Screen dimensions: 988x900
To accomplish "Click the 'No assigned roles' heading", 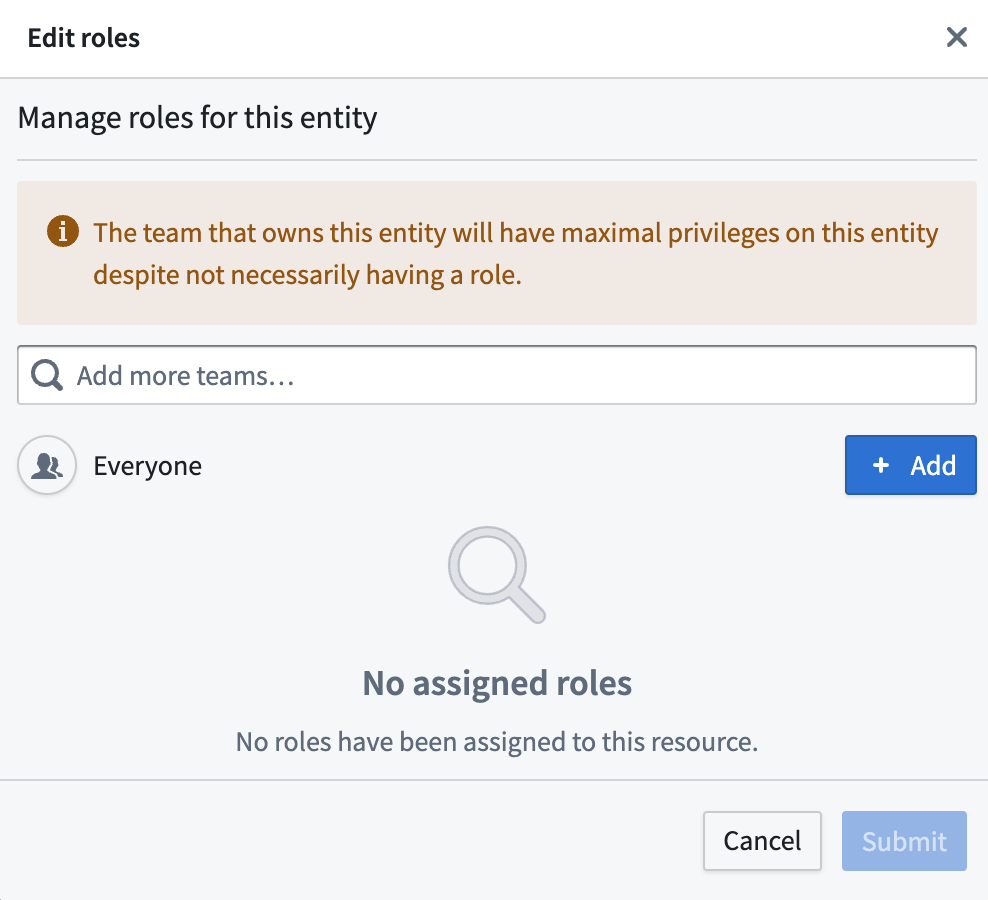I will point(497,683).
